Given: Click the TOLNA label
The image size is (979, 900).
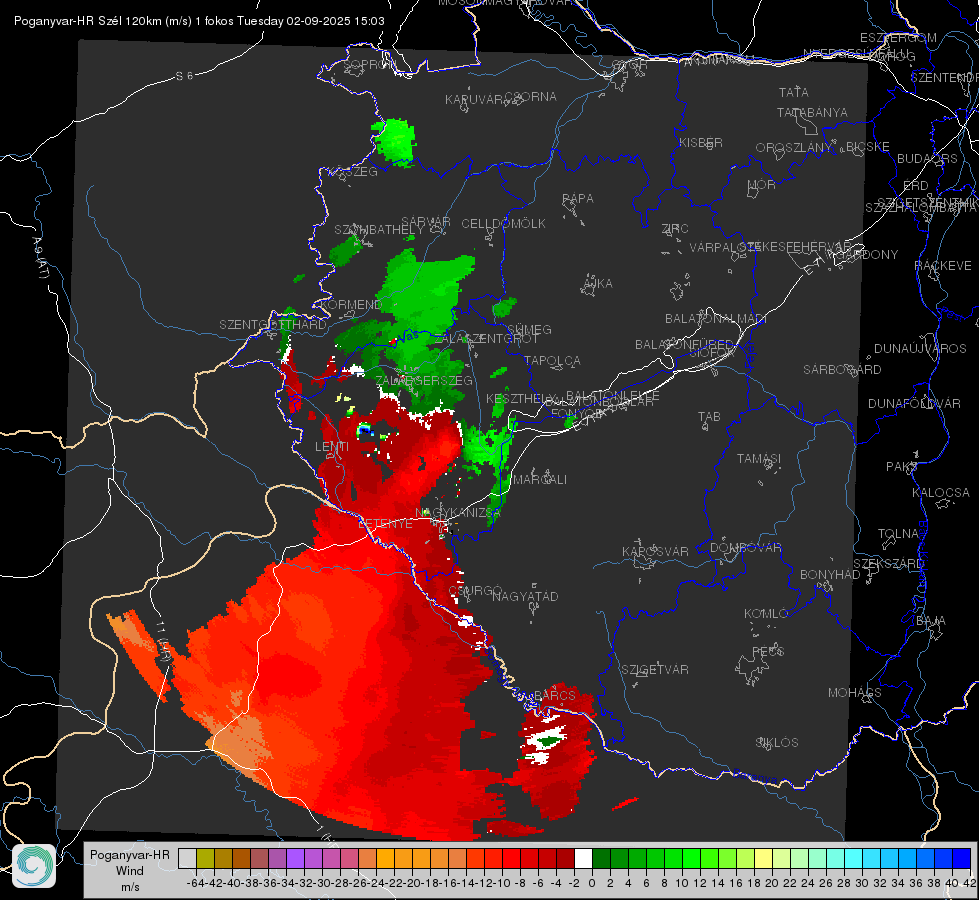Looking at the screenshot, I should tap(898, 534).
